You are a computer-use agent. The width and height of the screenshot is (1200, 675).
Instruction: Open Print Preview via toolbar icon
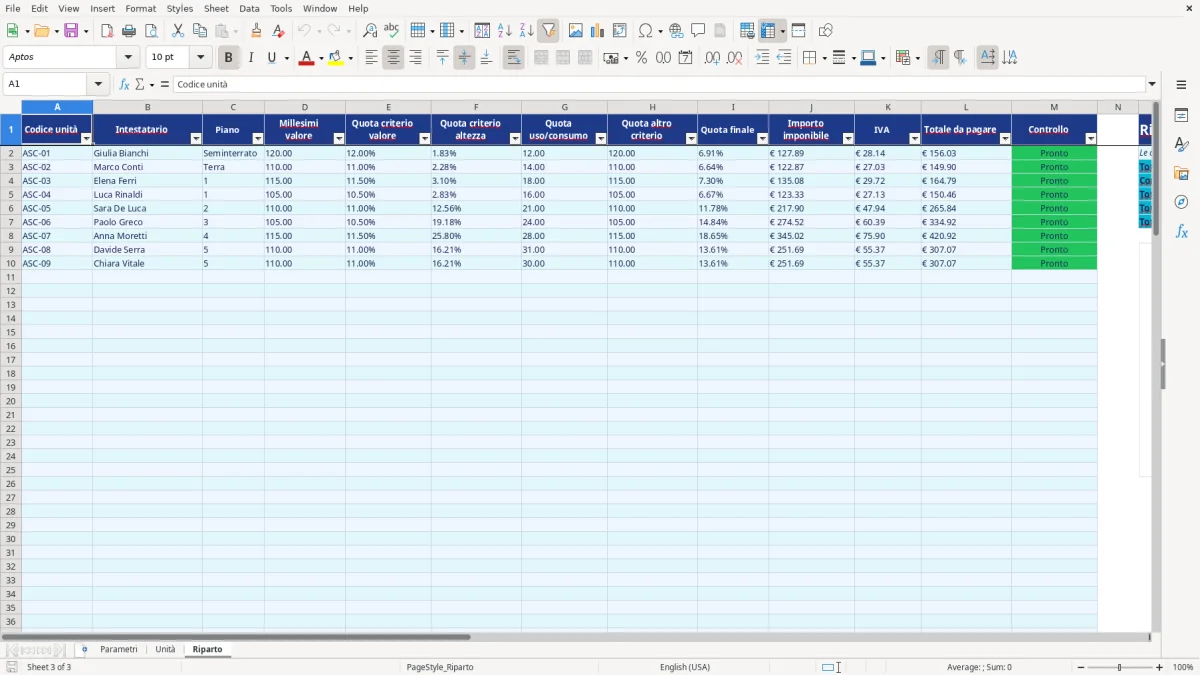pyautogui.click(x=151, y=31)
